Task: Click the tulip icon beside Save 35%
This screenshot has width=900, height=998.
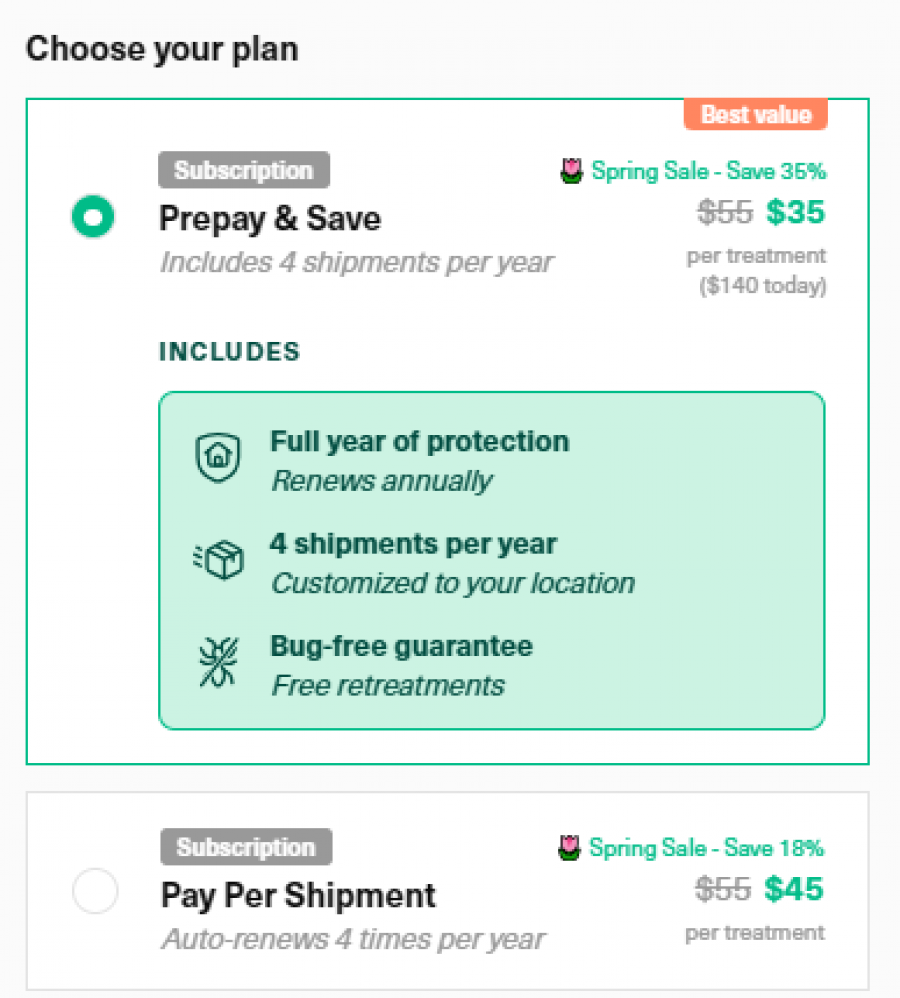Action: click(x=571, y=172)
